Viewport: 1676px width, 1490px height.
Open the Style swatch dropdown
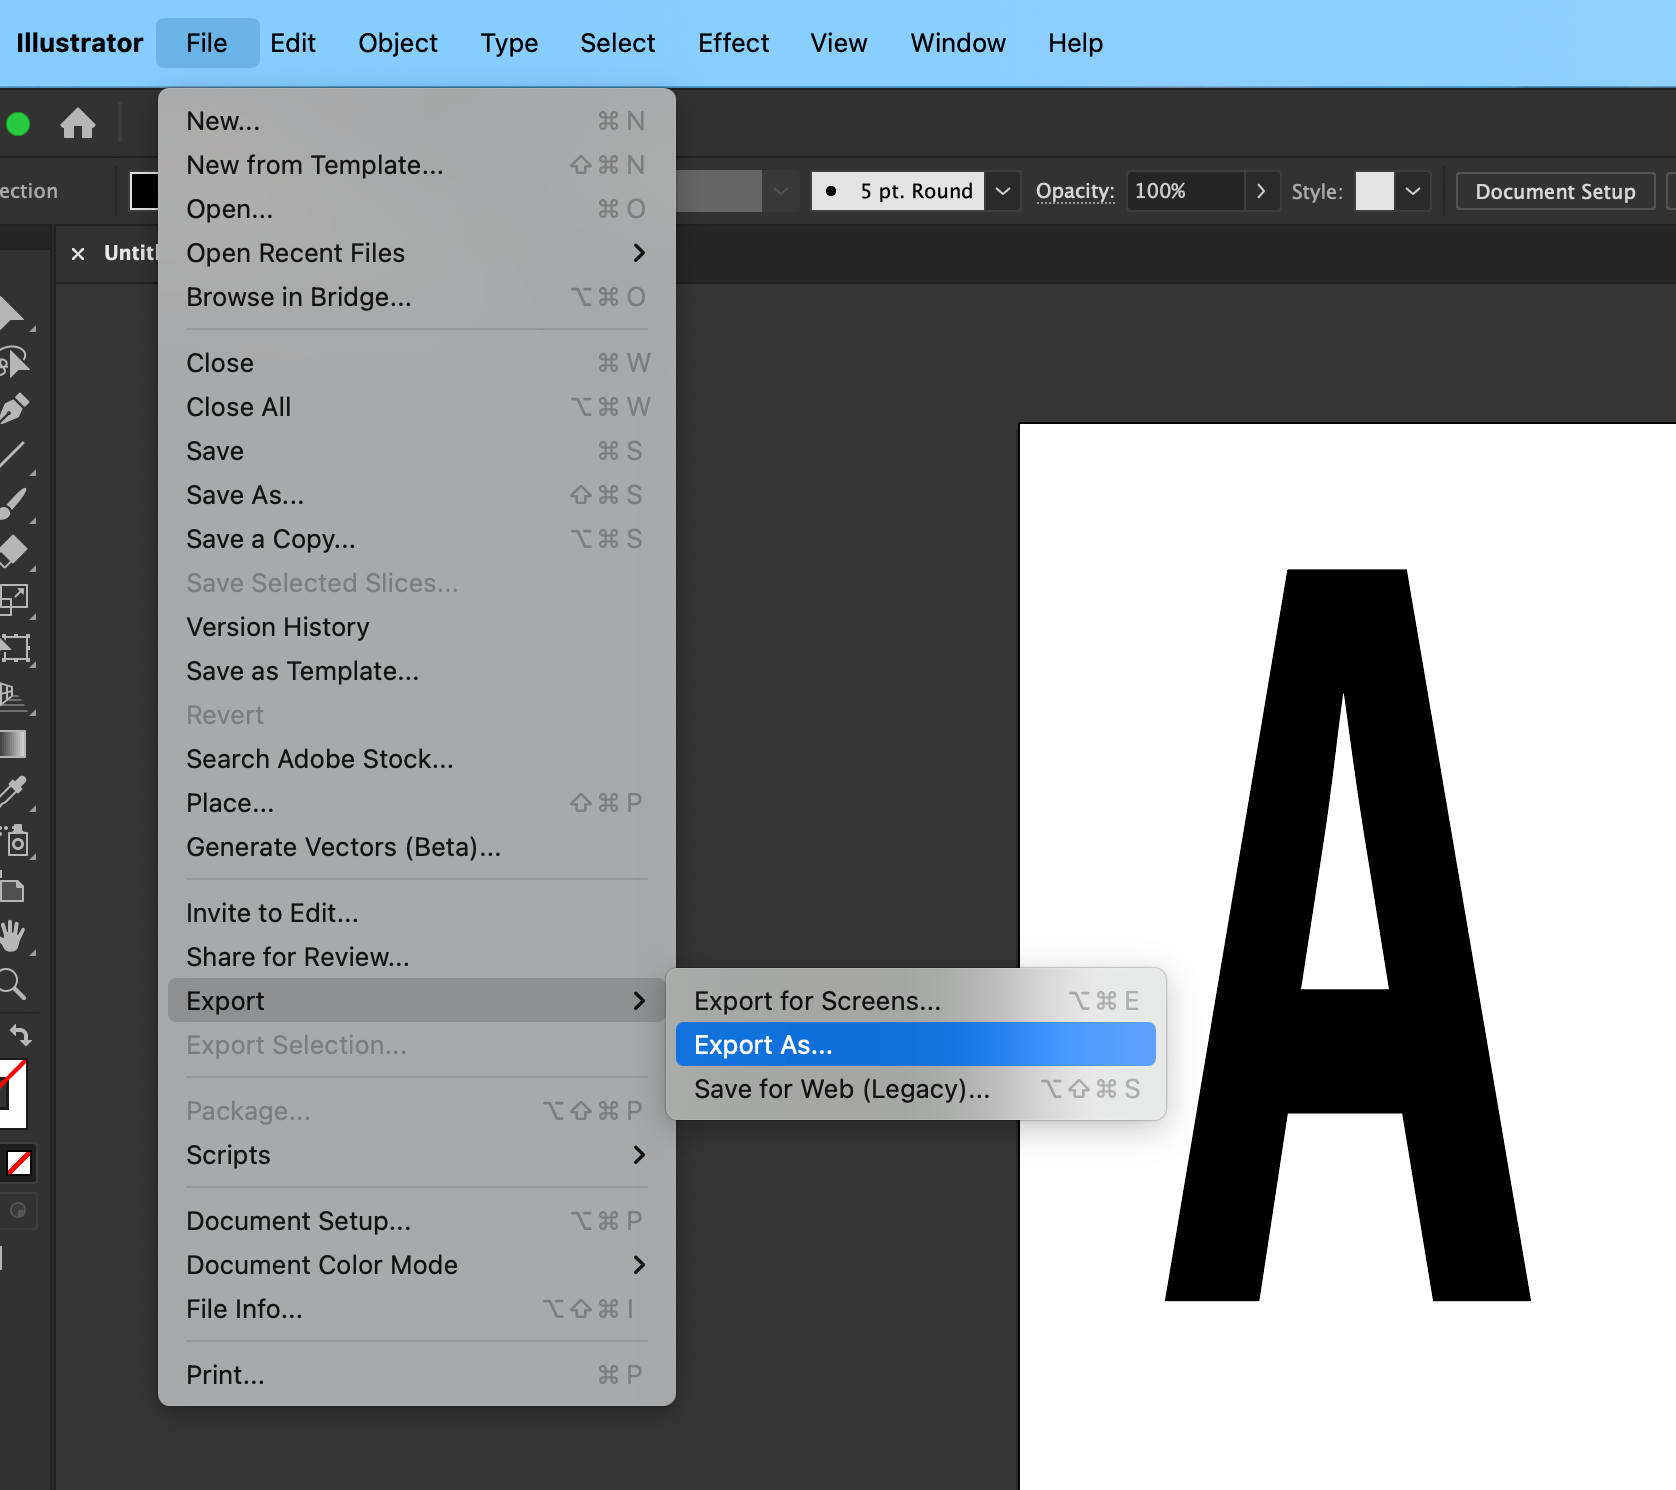click(x=1413, y=191)
